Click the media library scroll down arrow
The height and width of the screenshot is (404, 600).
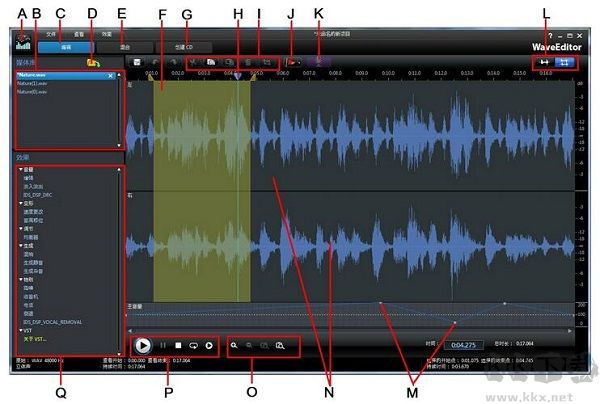119,145
